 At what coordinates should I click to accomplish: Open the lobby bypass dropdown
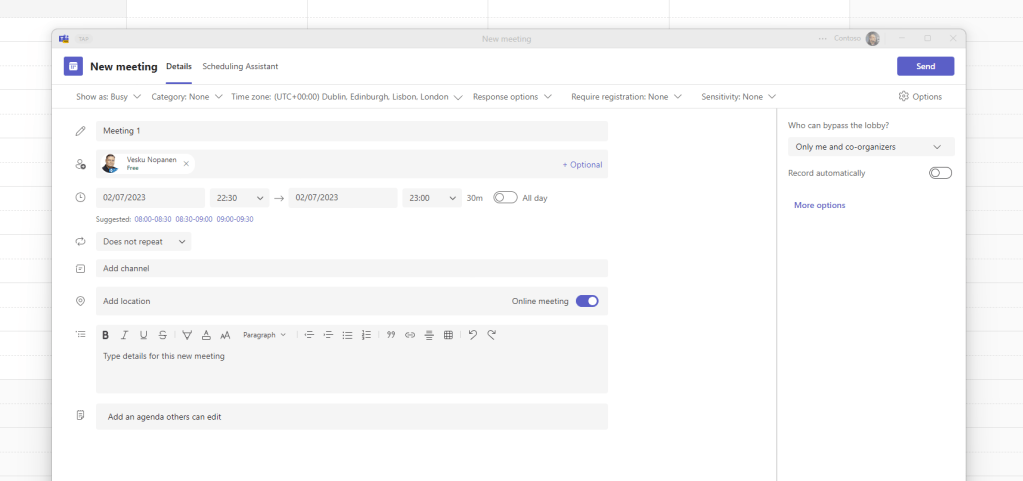(x=871, y=147)
